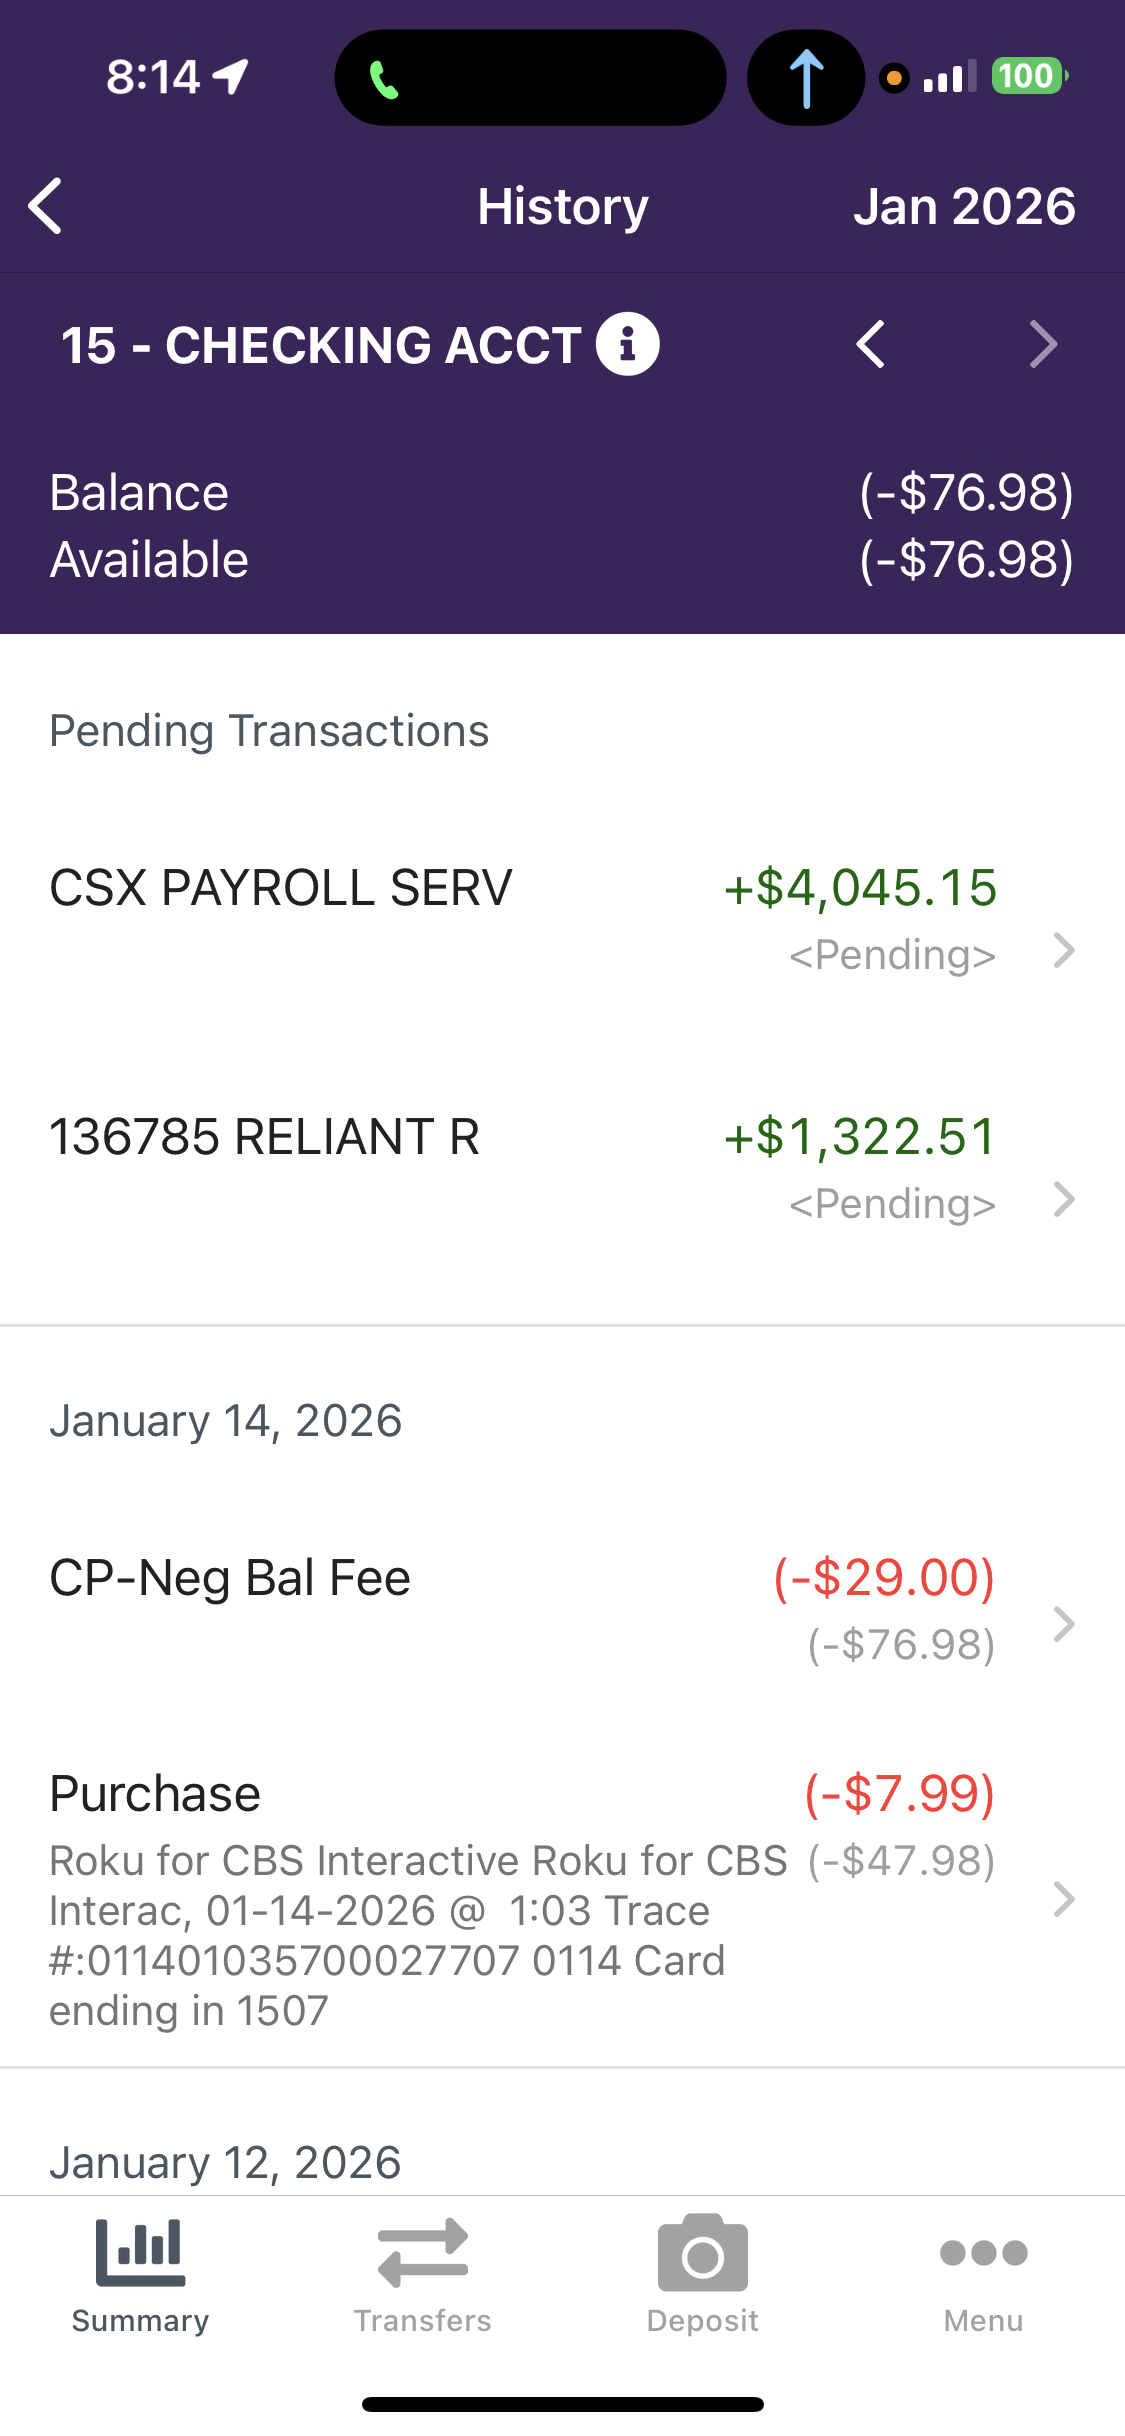Expand Roku Purchase transaction chevron
1125x2436 pixels.
(1064, 1898)
